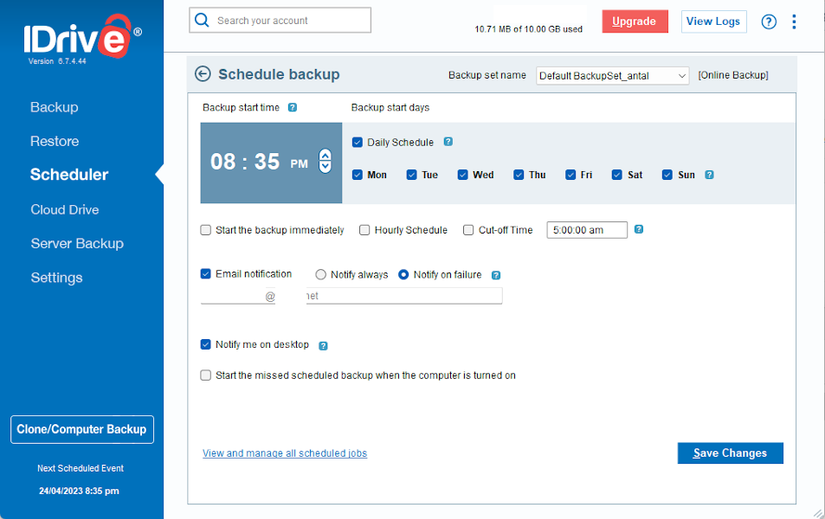Click help icon after Sun checkbox
Screen dimensions: 825x519
coord(709,175)
